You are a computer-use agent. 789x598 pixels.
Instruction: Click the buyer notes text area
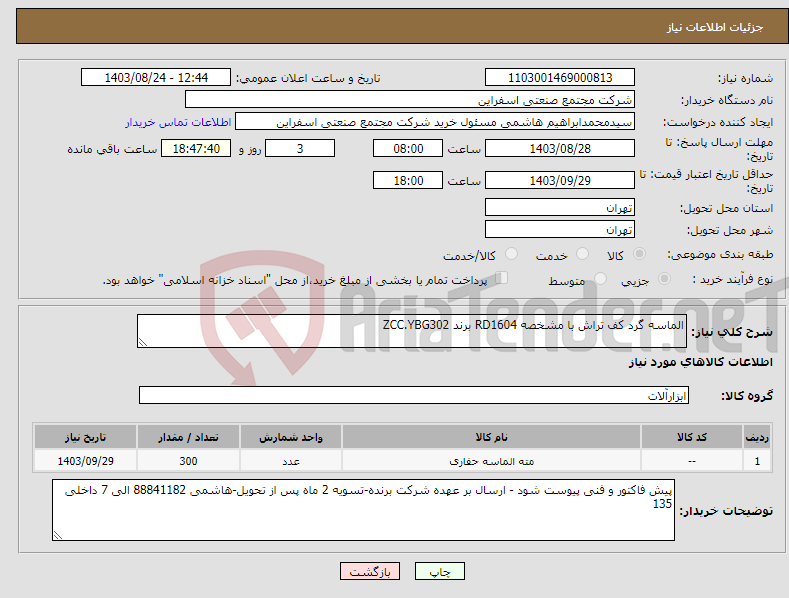(363, 510)
